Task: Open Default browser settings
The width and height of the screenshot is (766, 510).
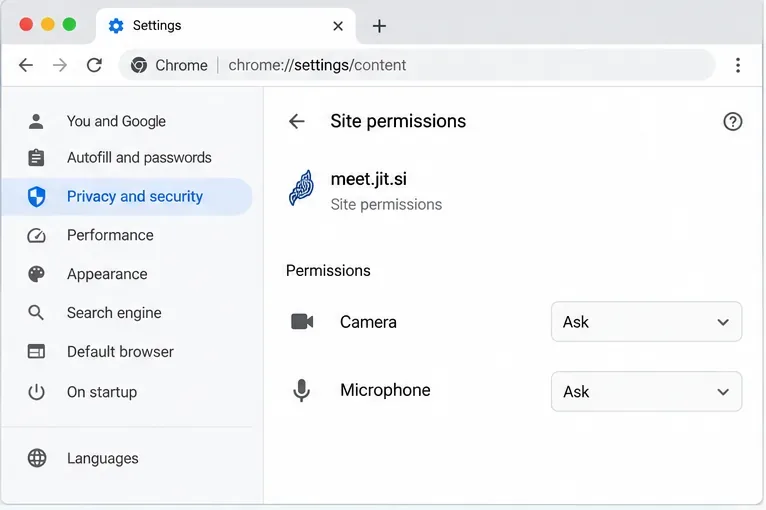Action: click(127, 352)
